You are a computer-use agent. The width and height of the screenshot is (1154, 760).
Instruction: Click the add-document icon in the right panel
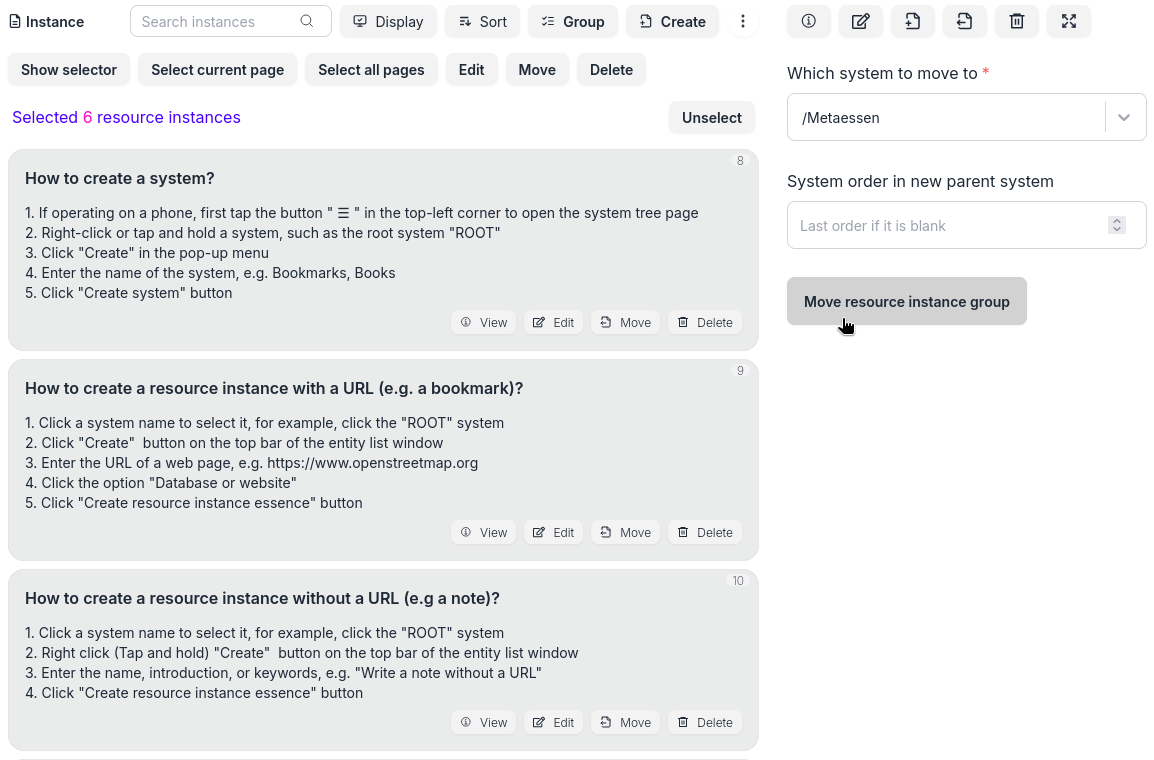913,21
